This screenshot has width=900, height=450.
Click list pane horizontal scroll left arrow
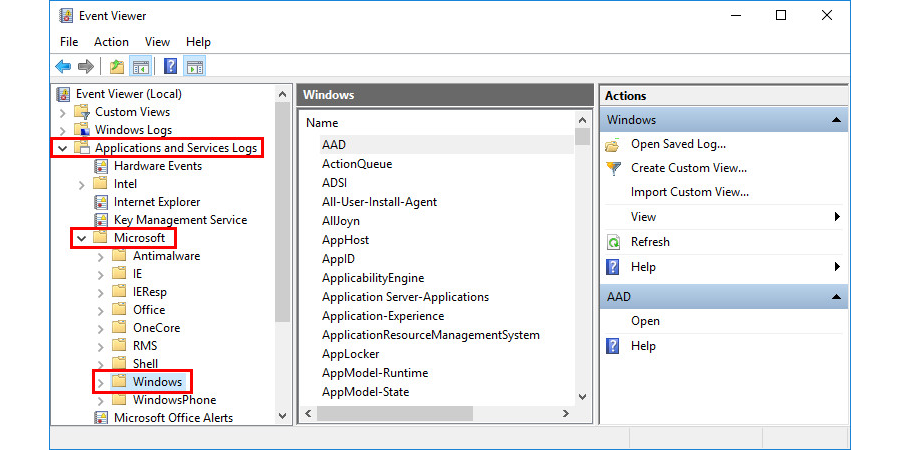(307, 413)
